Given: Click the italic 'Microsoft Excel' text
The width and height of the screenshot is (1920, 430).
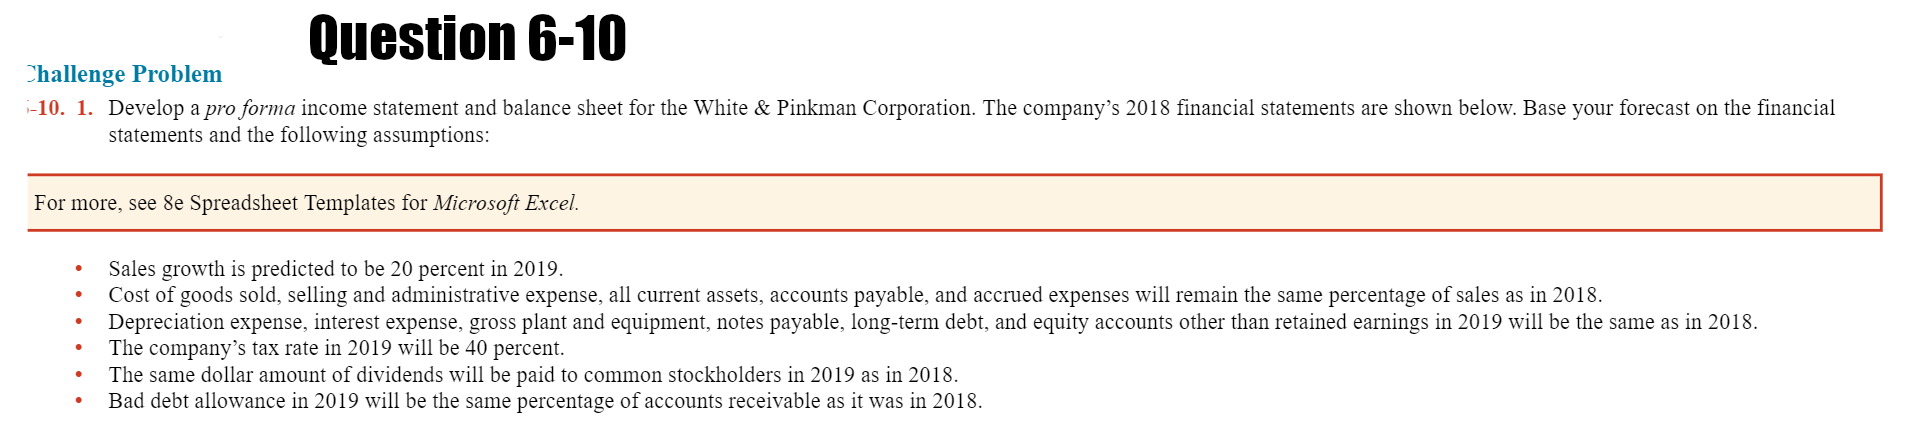Looking at the screenshot, I should point(505,203).
